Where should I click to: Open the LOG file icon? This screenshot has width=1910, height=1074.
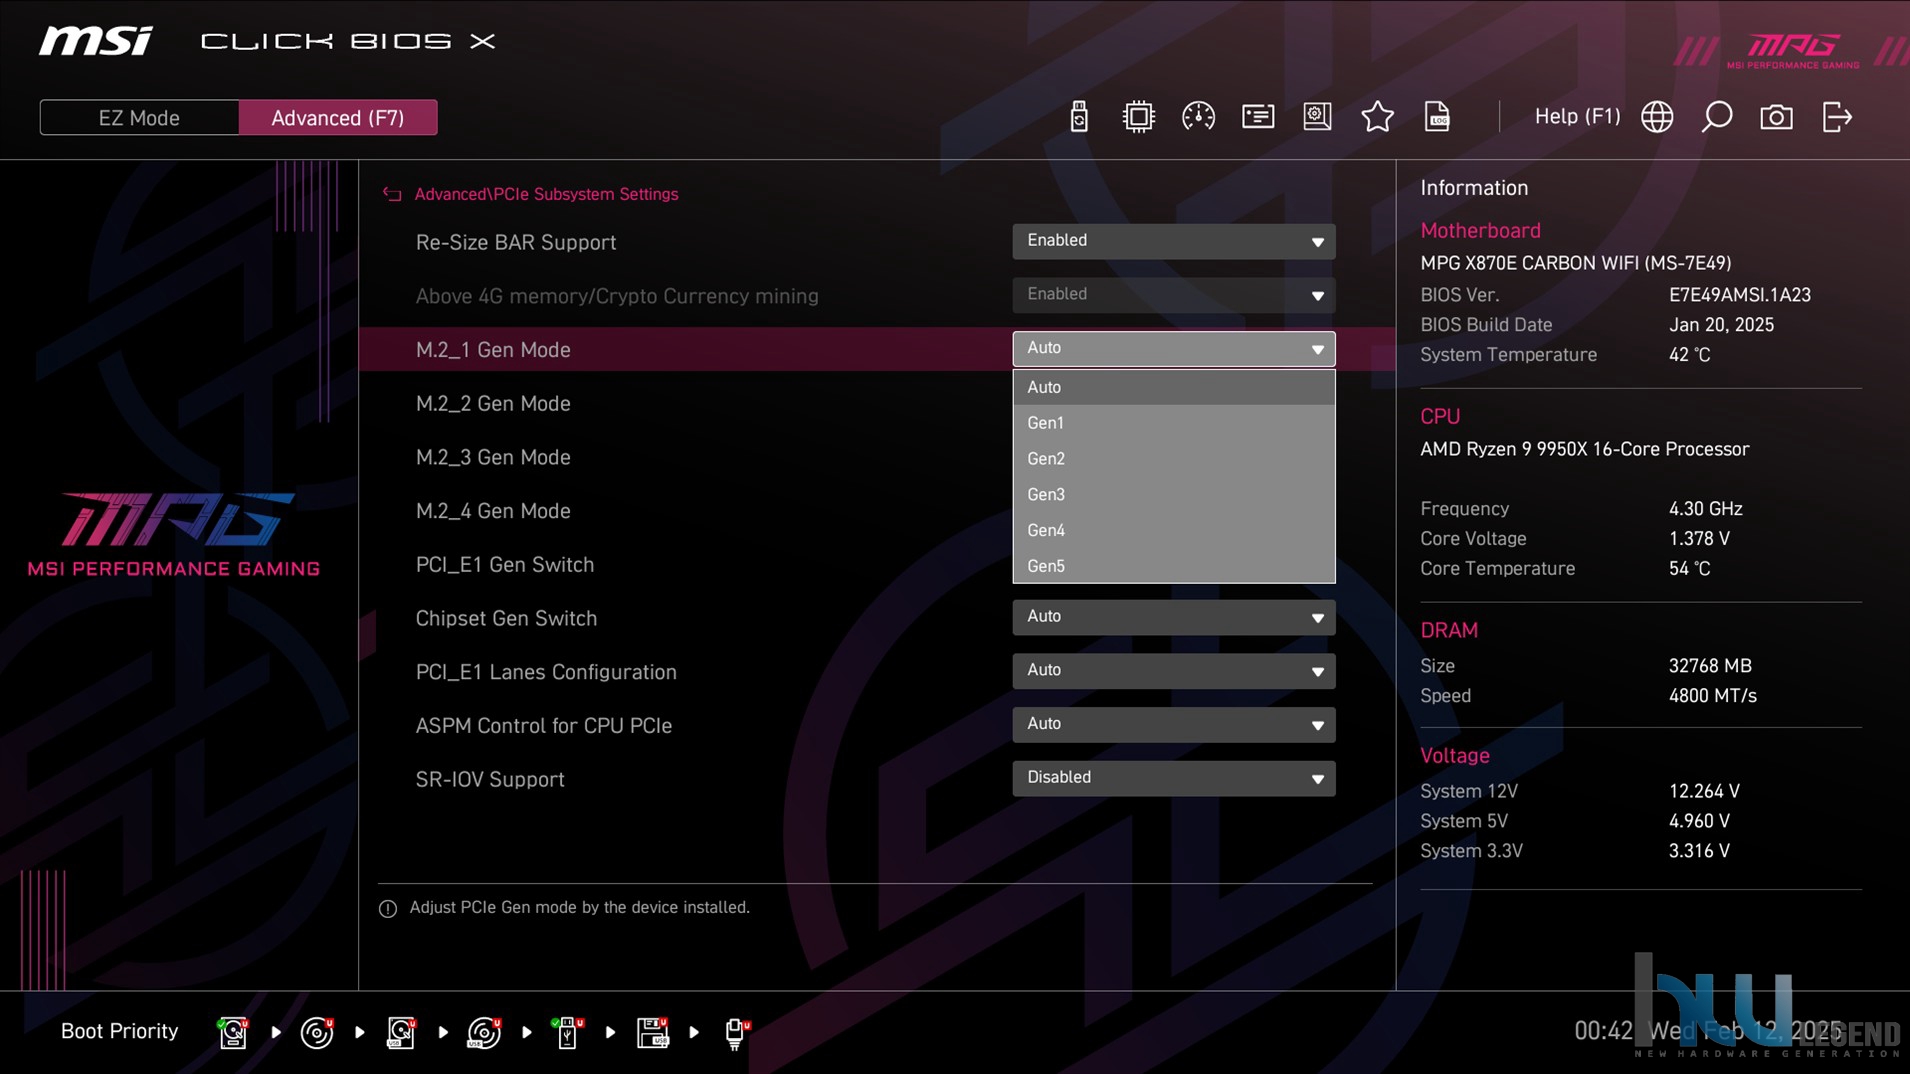coord(1437,117)
